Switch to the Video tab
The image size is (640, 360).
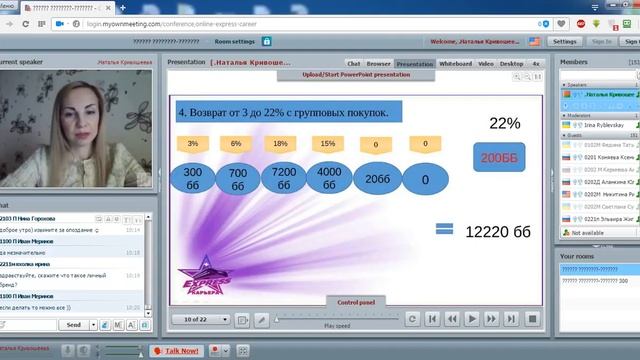click(x=486, y=64)
